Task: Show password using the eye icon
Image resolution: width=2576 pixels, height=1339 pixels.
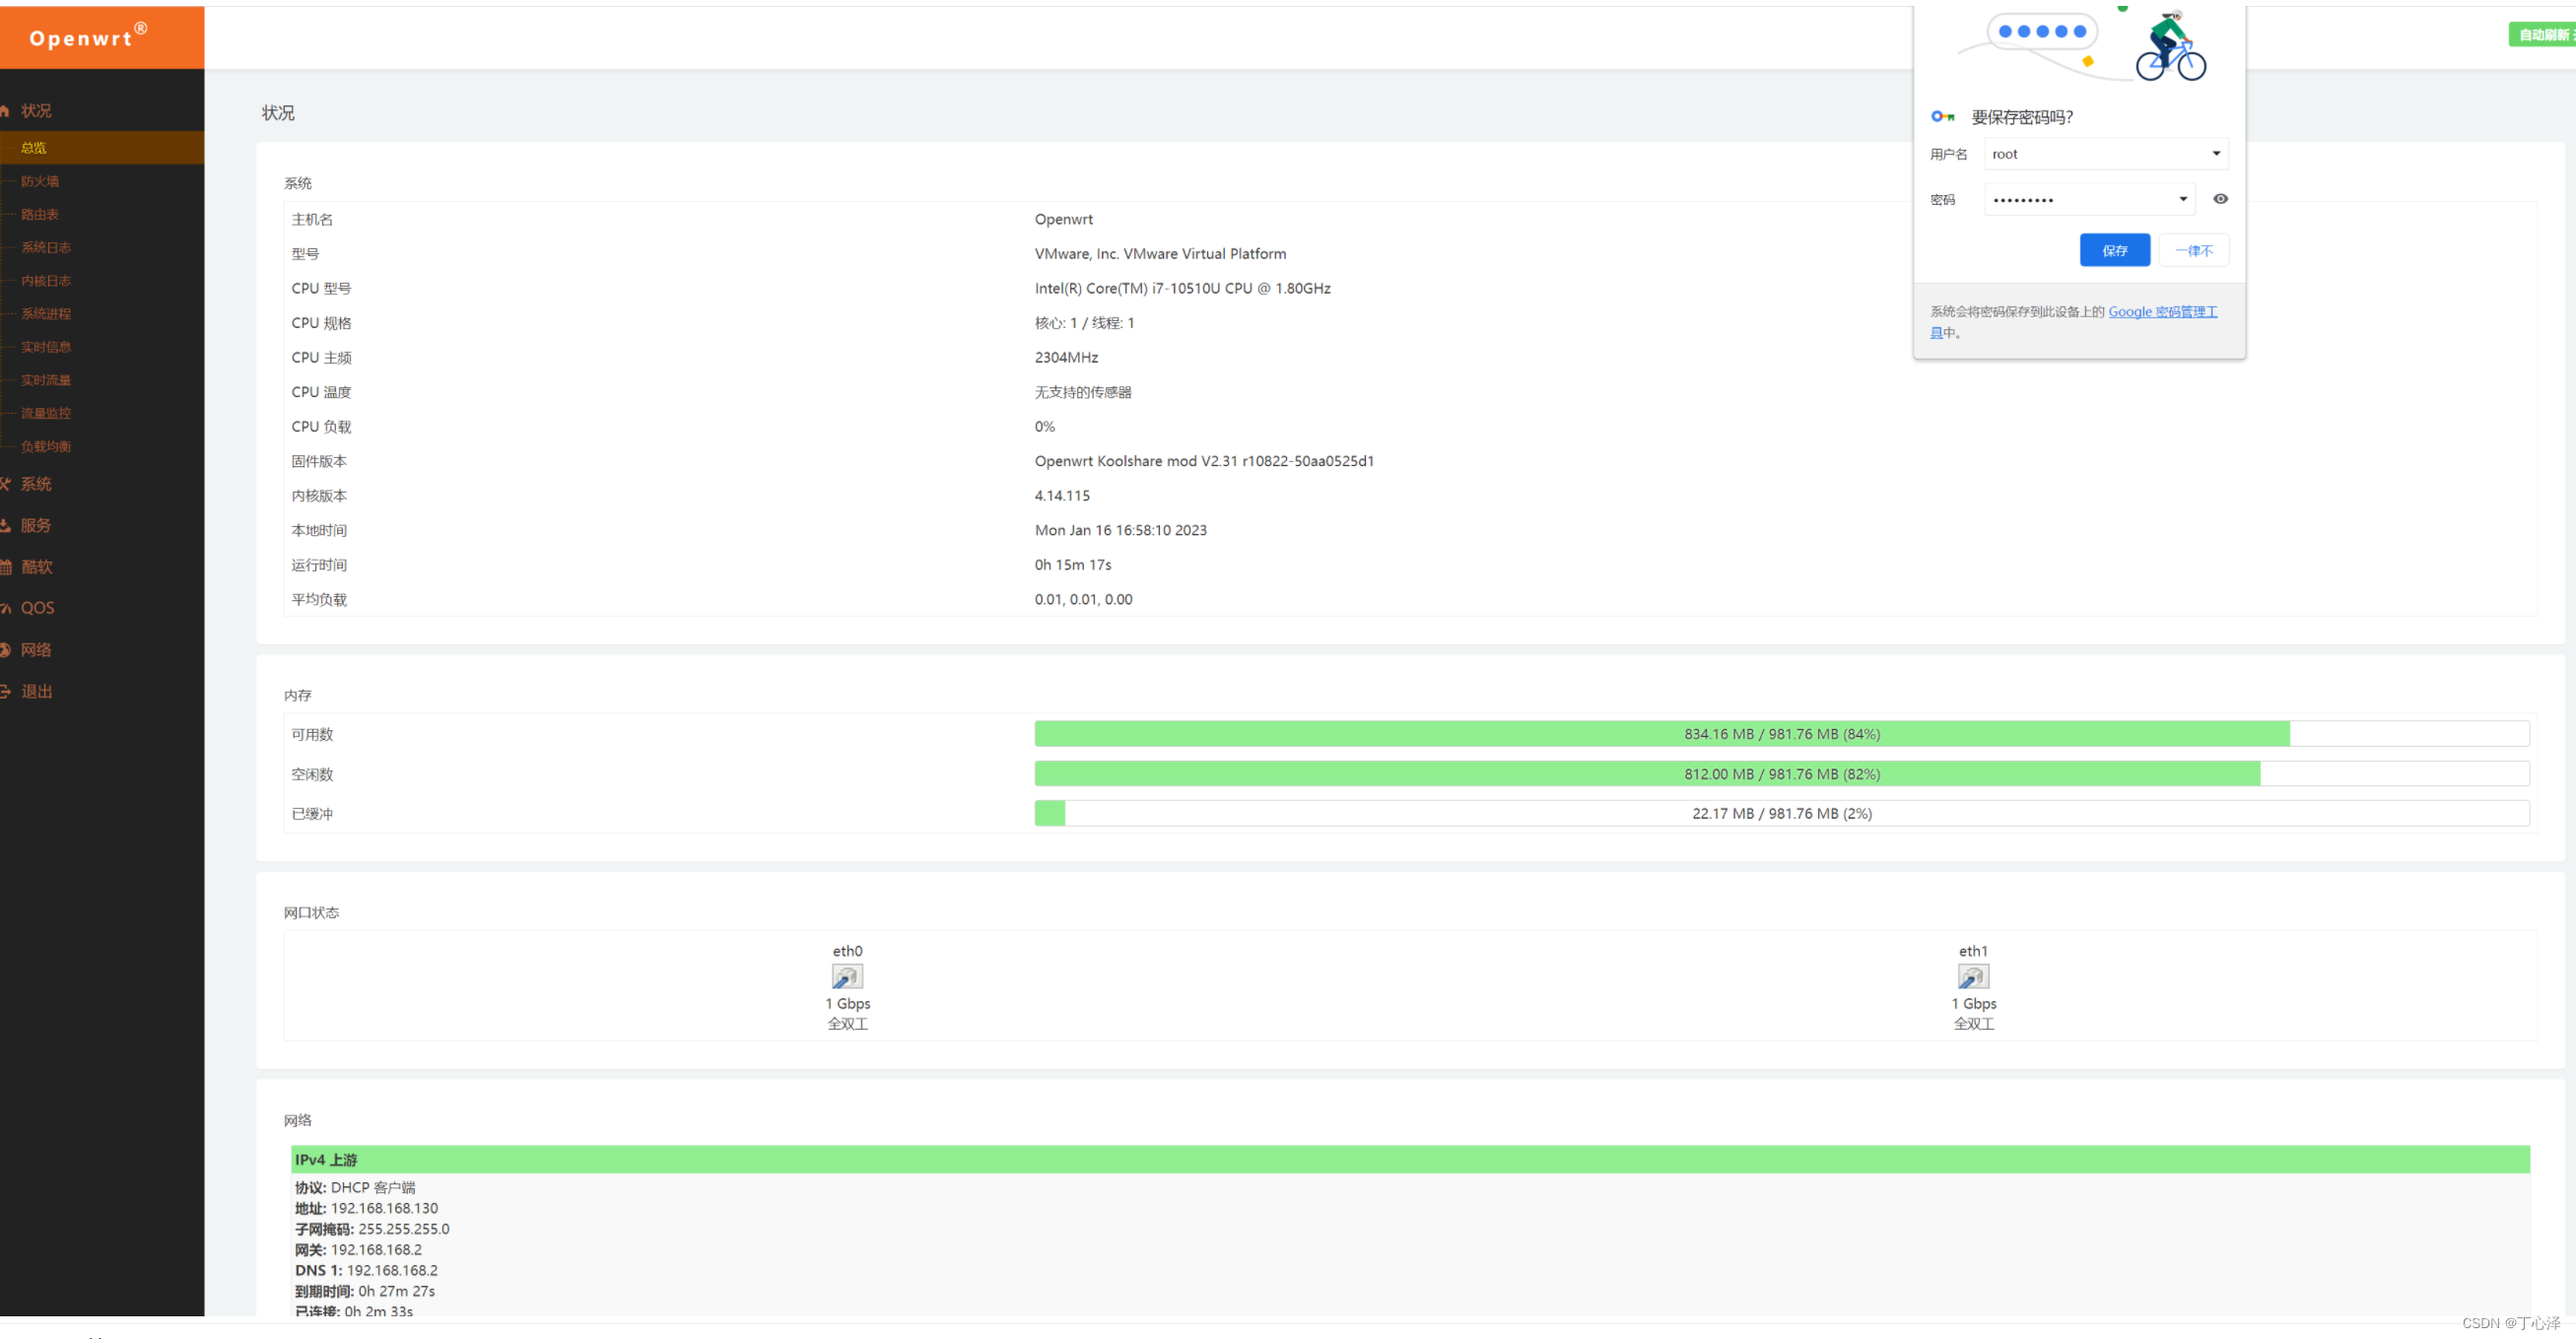Action: coord(2219,199)
